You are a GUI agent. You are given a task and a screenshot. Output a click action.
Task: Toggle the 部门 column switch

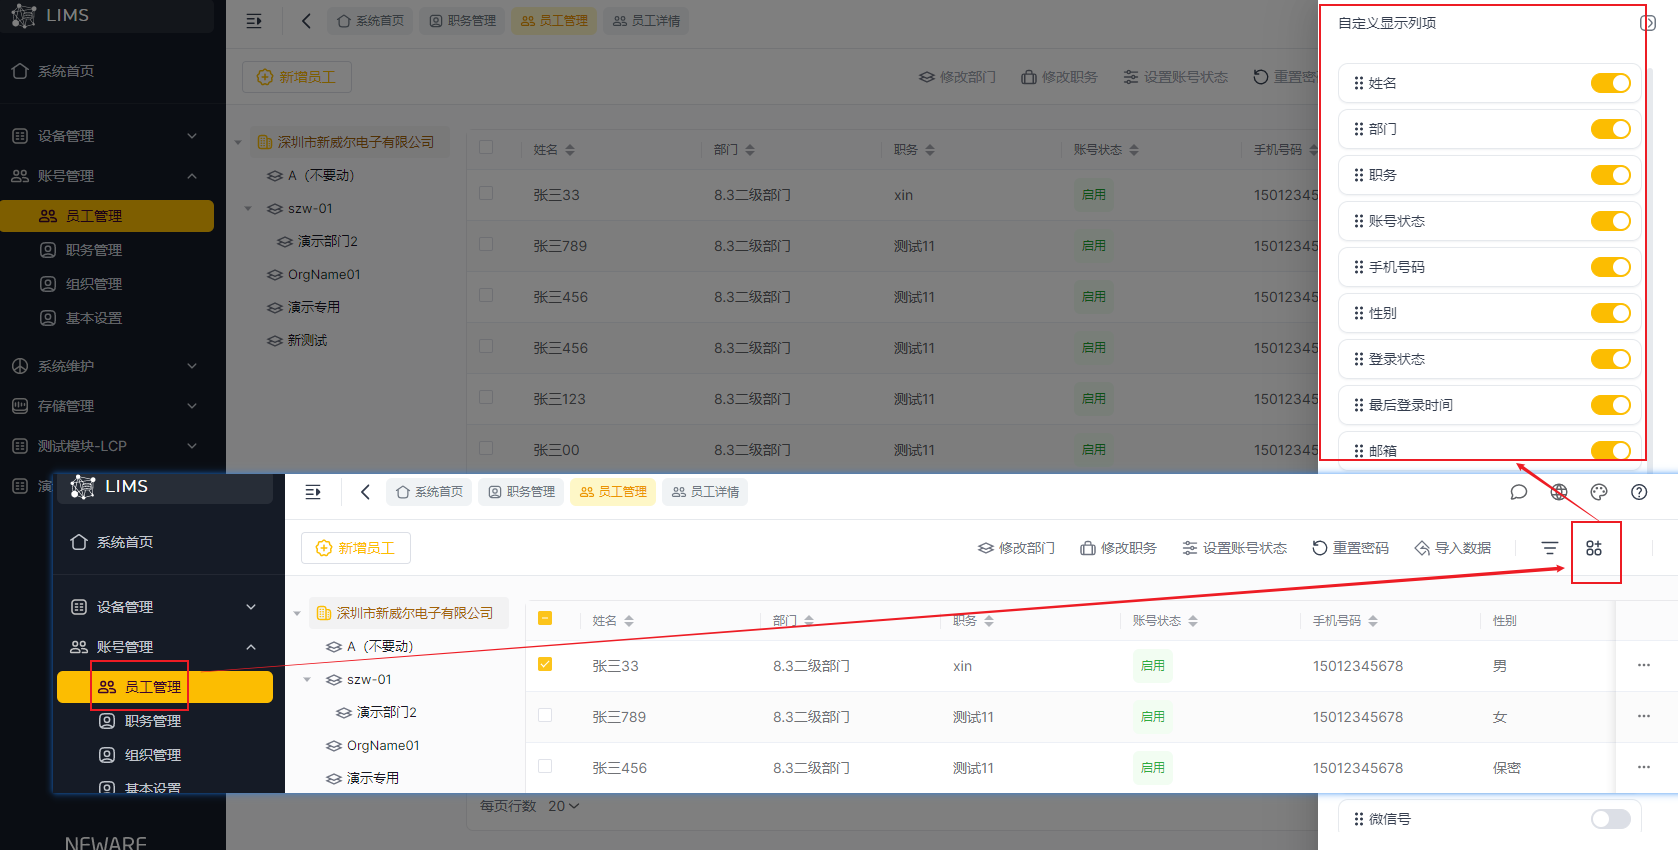(x=1610, y=129)
